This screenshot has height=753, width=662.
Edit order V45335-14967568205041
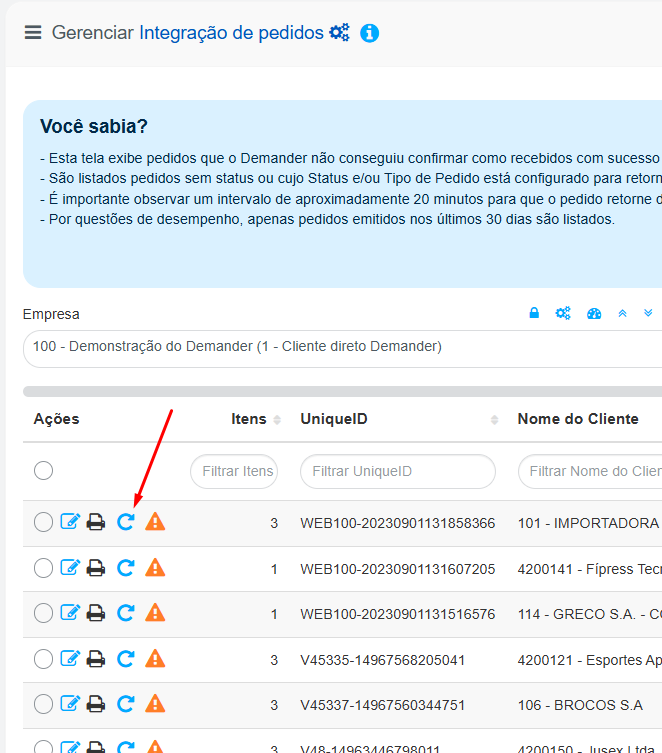70,658
